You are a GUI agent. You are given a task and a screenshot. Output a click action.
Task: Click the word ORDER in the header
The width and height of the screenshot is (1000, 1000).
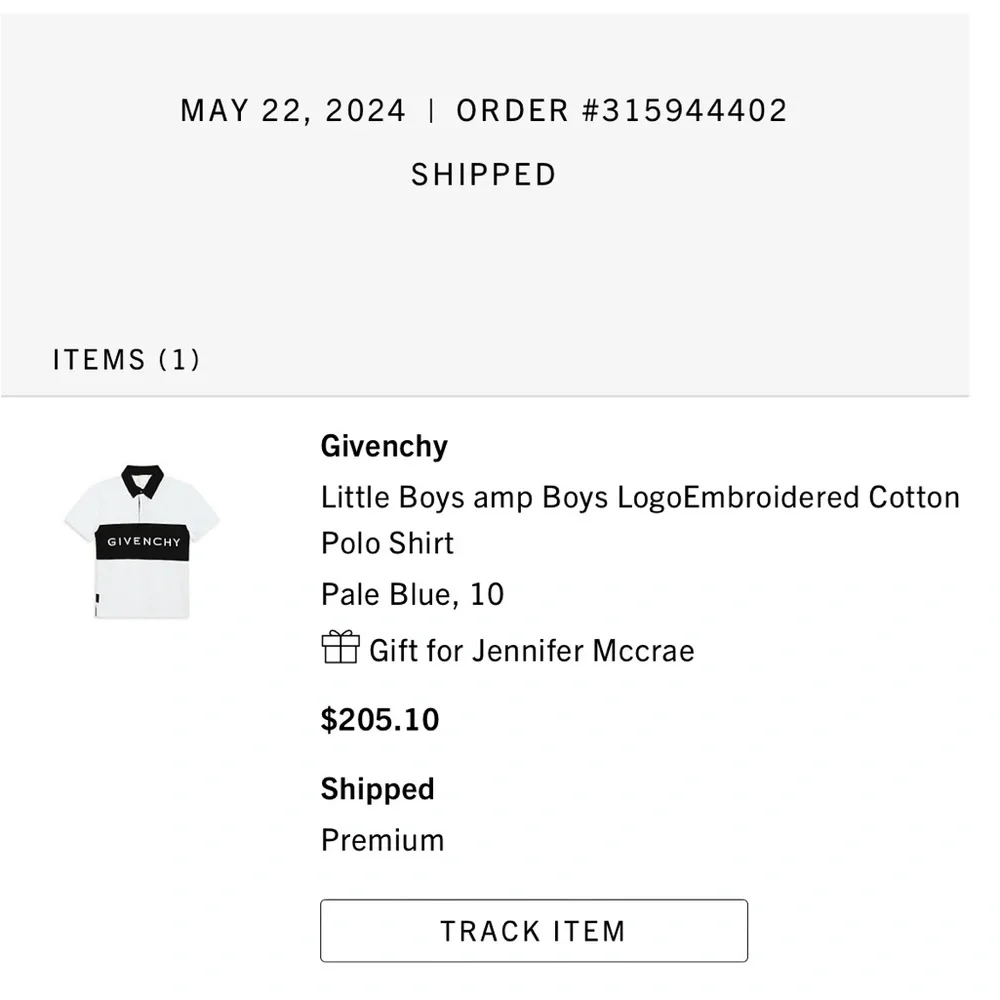[x=512, y=111]
